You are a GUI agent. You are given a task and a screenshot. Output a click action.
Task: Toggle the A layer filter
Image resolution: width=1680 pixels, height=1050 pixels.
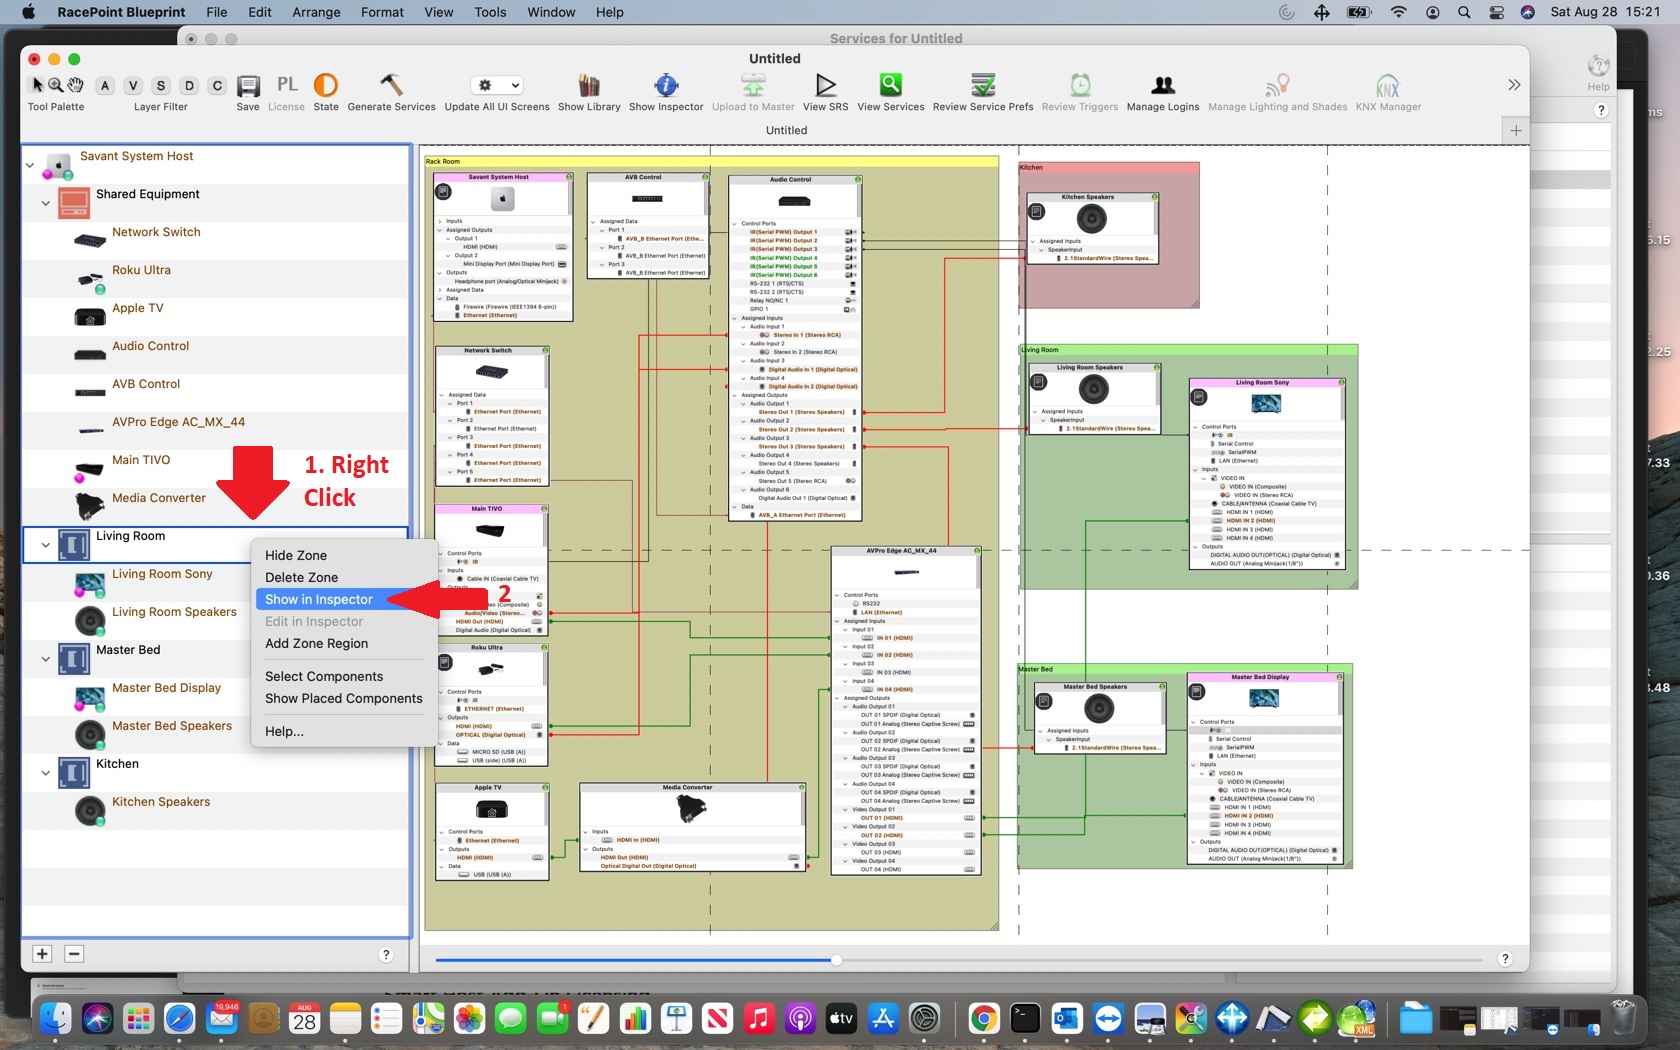pos(105,86)
